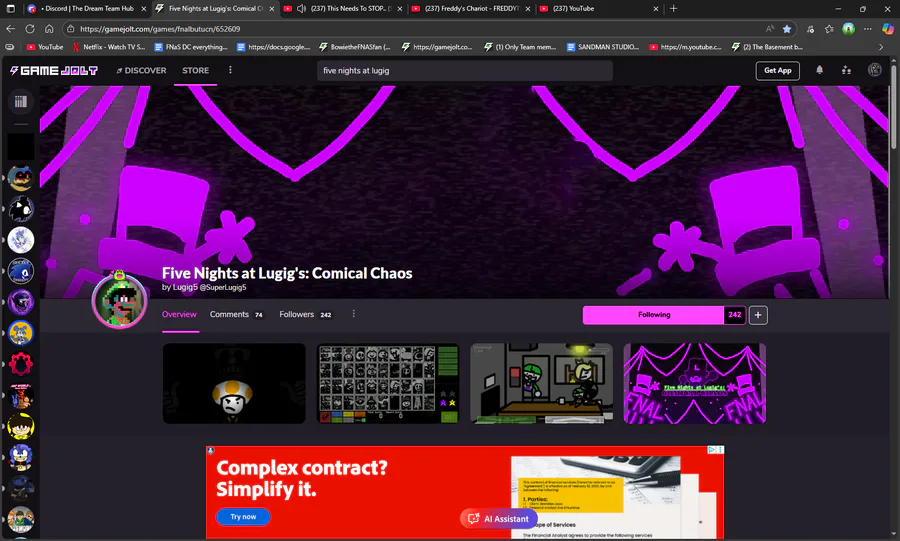
Task: Open the YouTube bookmark
Action: click(x=45, y=47)
